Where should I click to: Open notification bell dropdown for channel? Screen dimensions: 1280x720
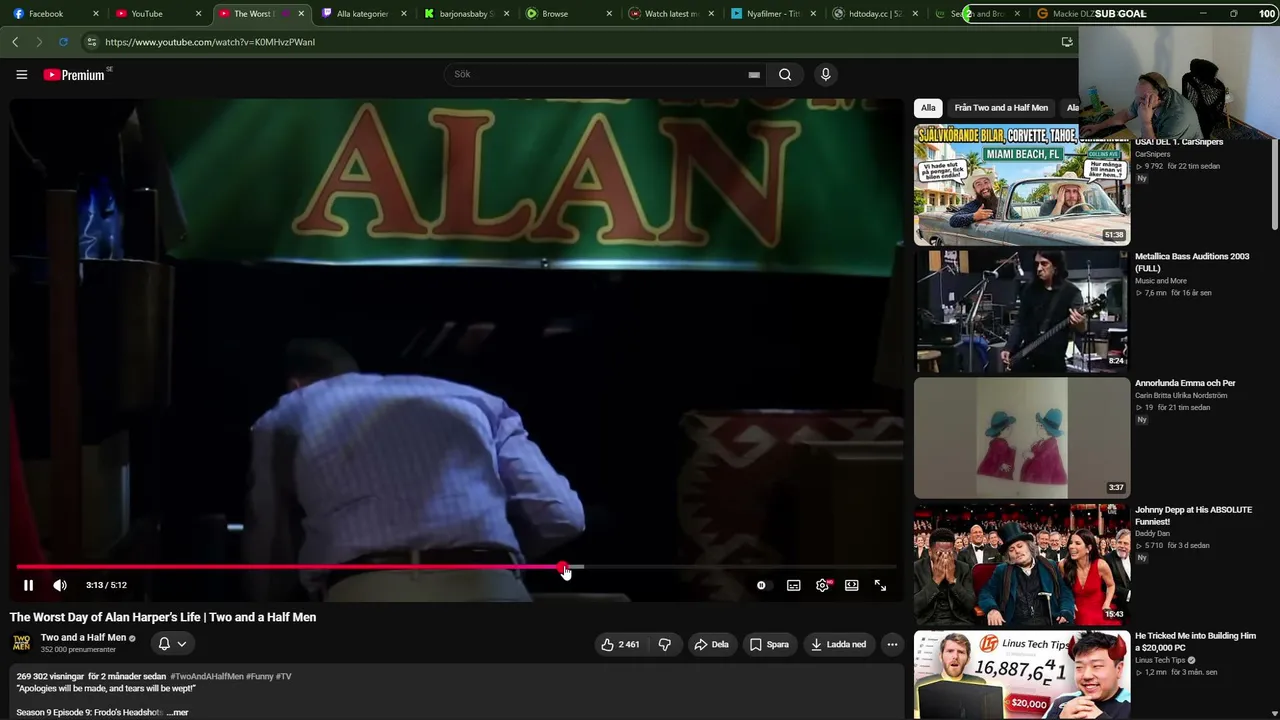(x=172, y=643)
